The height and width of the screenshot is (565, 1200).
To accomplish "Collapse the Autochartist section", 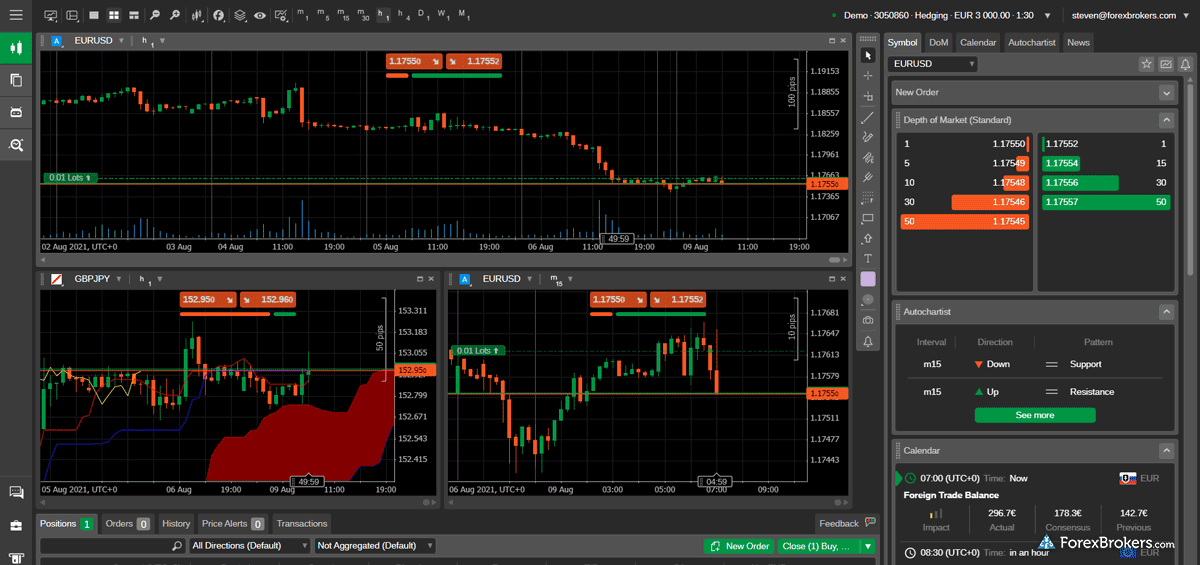I will 1166,312.
